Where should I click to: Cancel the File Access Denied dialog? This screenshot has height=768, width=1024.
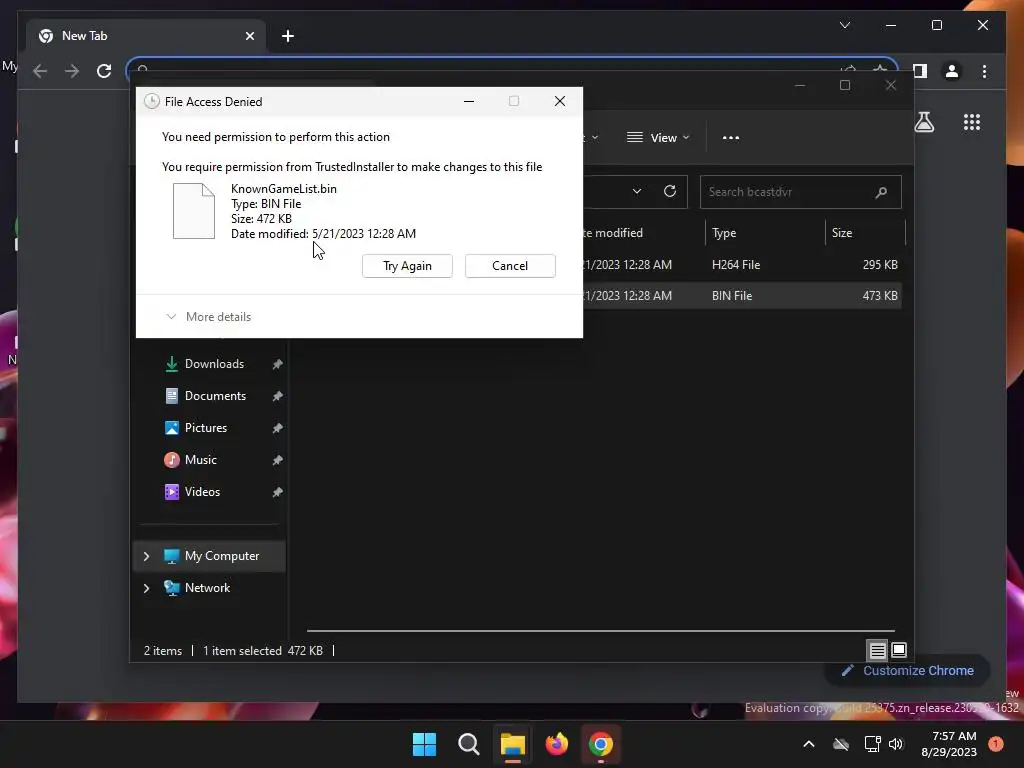510,266
